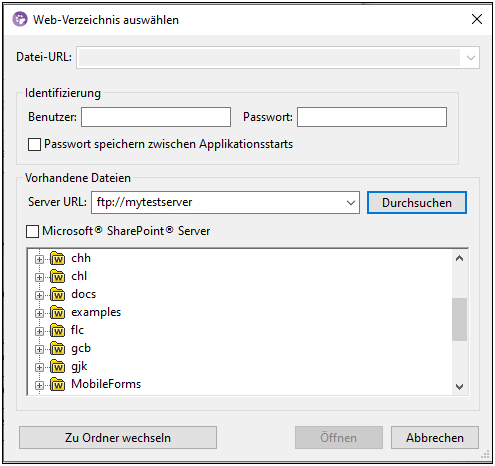Click into the Benutzer input field

tap(156, 117)
